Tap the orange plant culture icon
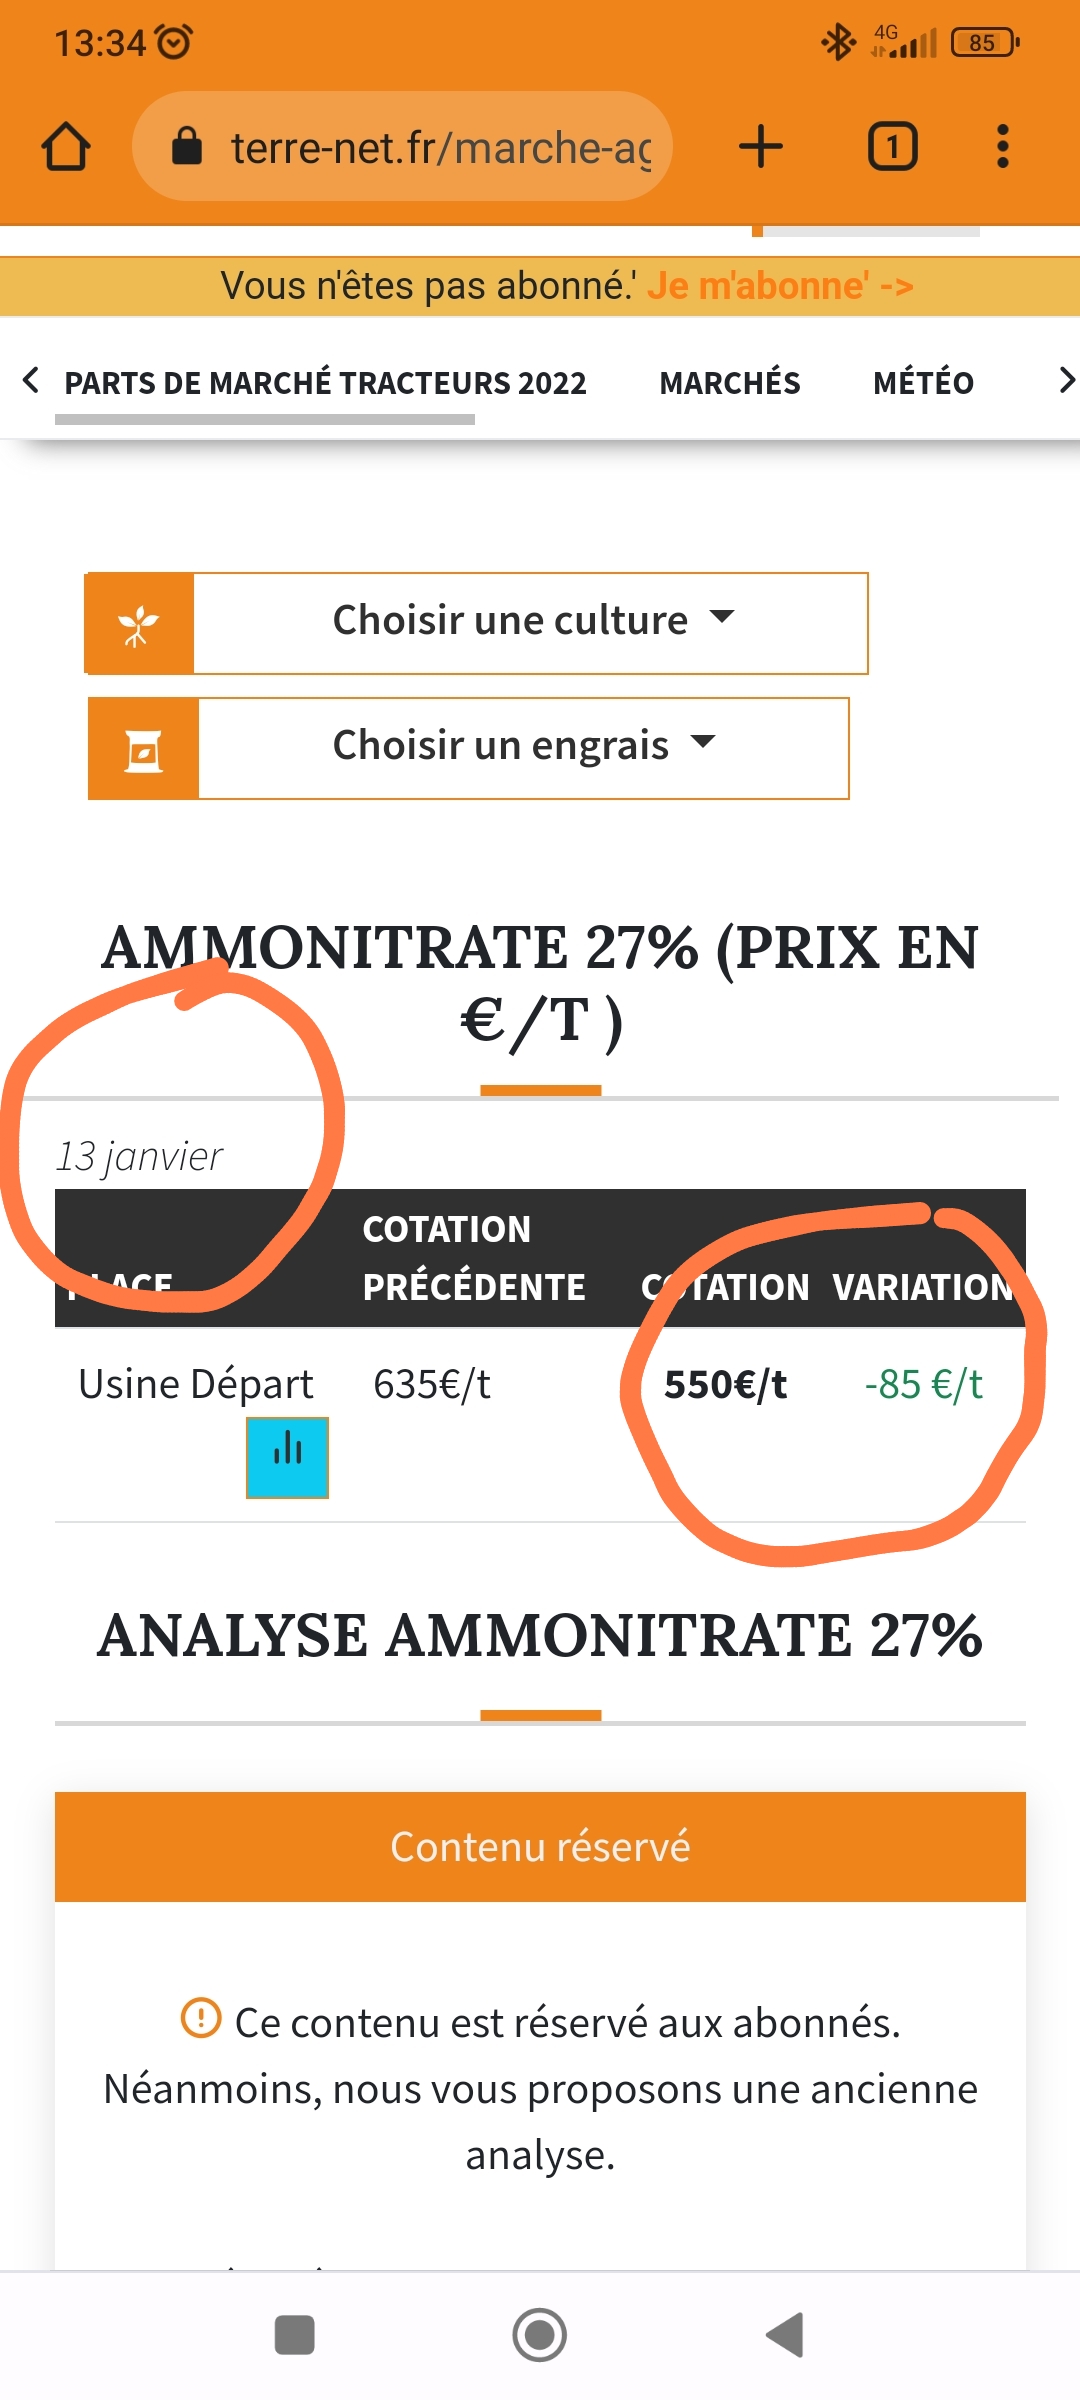 tap(139, 624)
